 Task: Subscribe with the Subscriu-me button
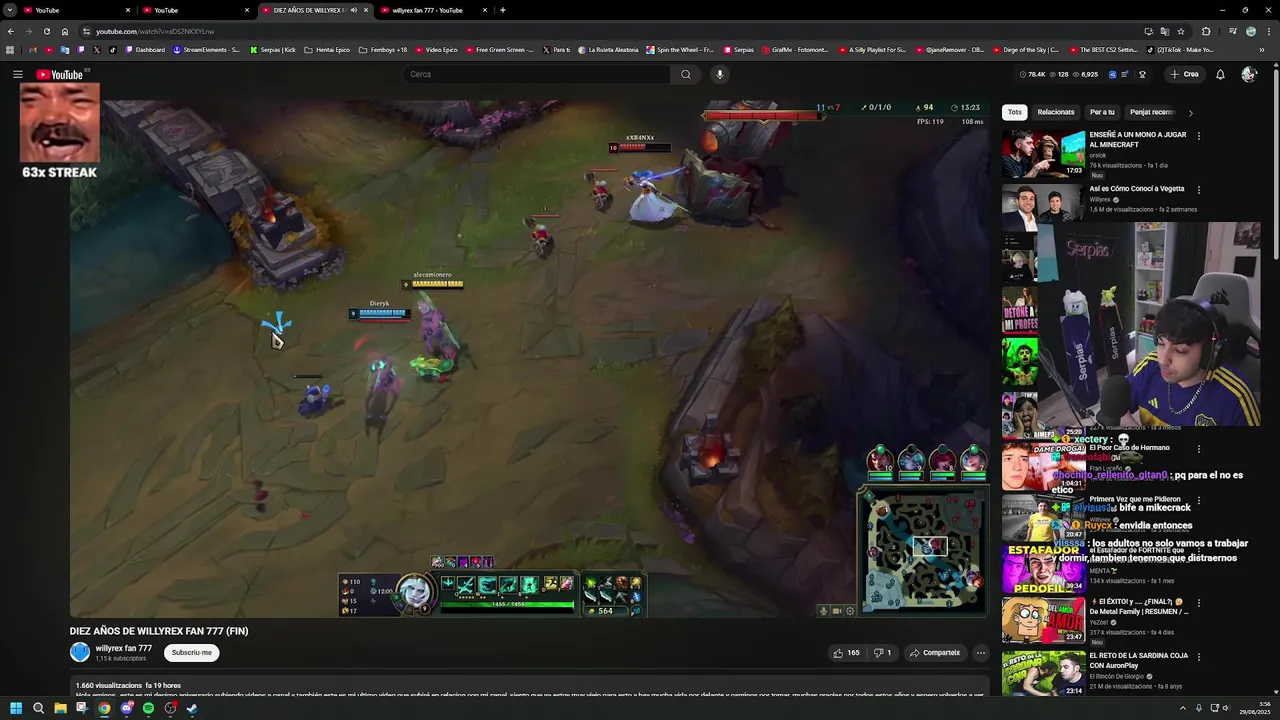coord(191,653)
